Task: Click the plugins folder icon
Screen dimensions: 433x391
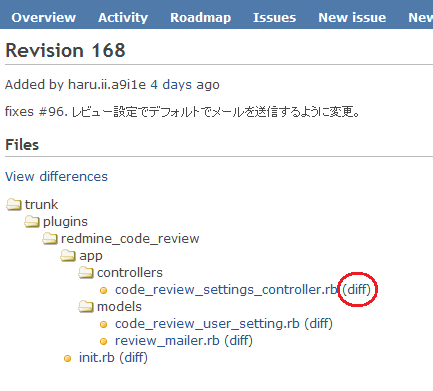Action: [32, 221]
